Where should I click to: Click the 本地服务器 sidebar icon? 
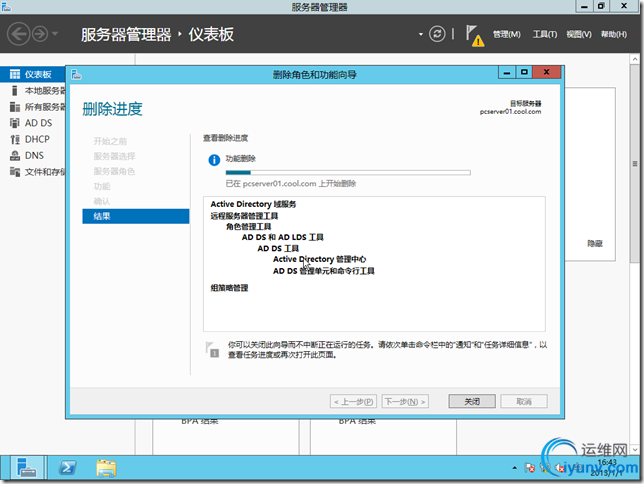[15, 90]
